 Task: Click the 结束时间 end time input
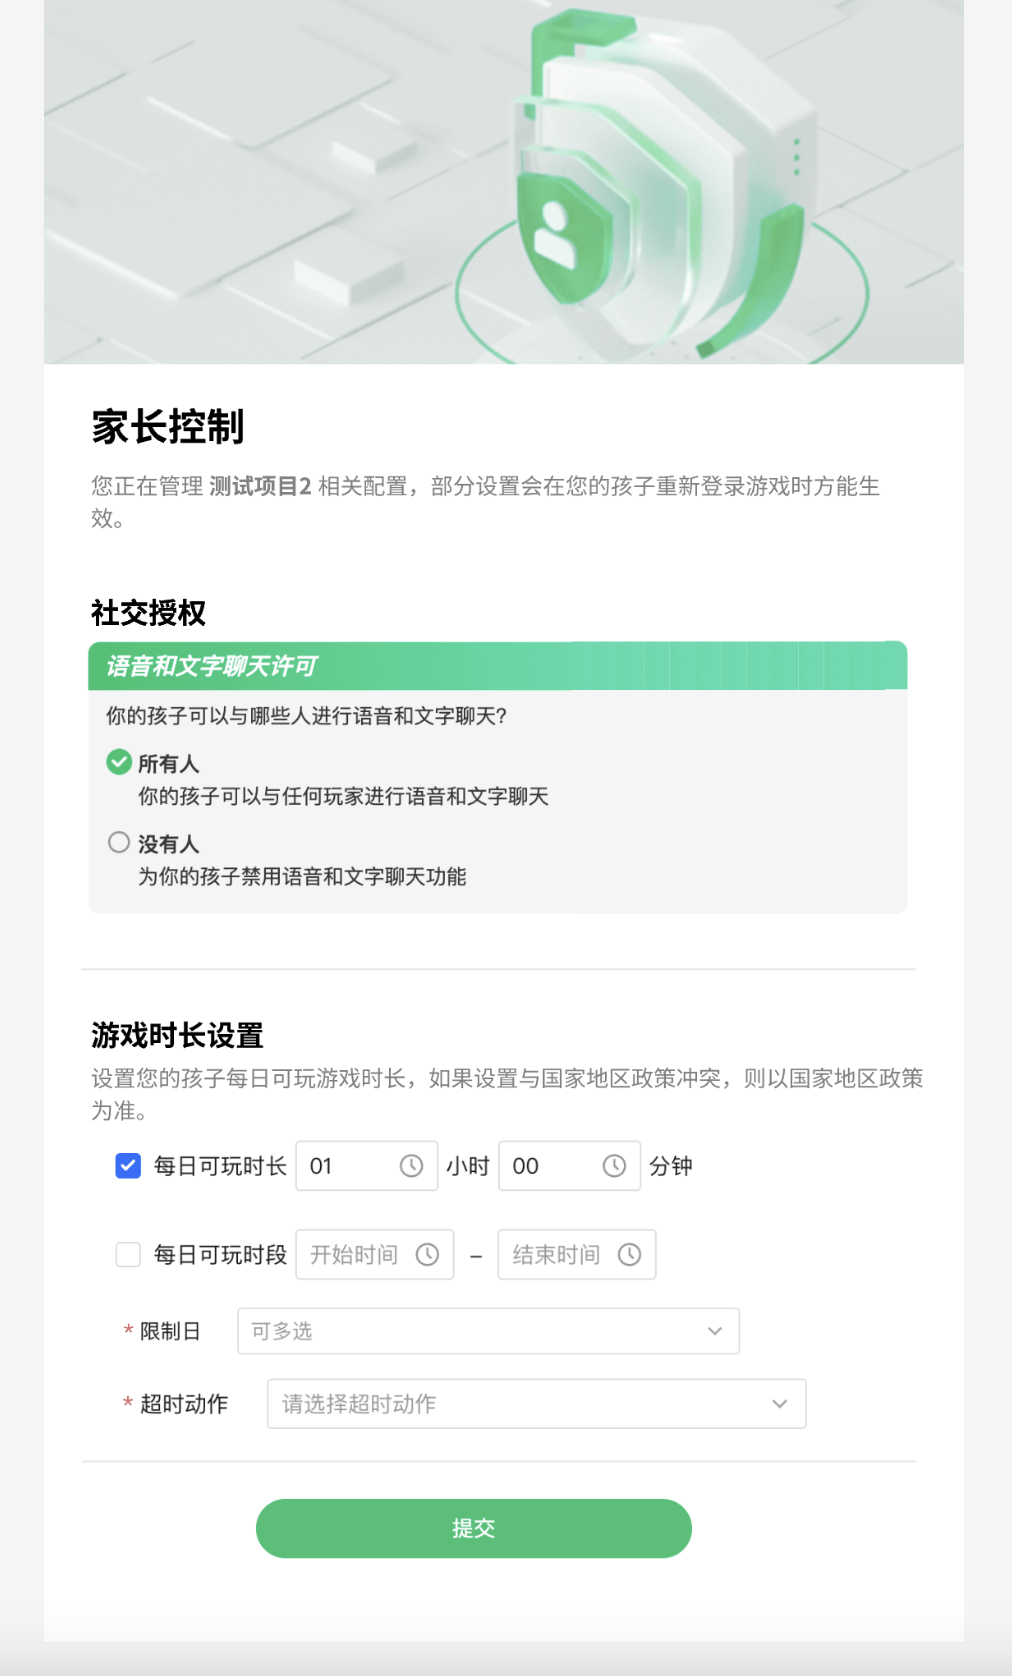pyautogui.click(x=577, y=1254)
